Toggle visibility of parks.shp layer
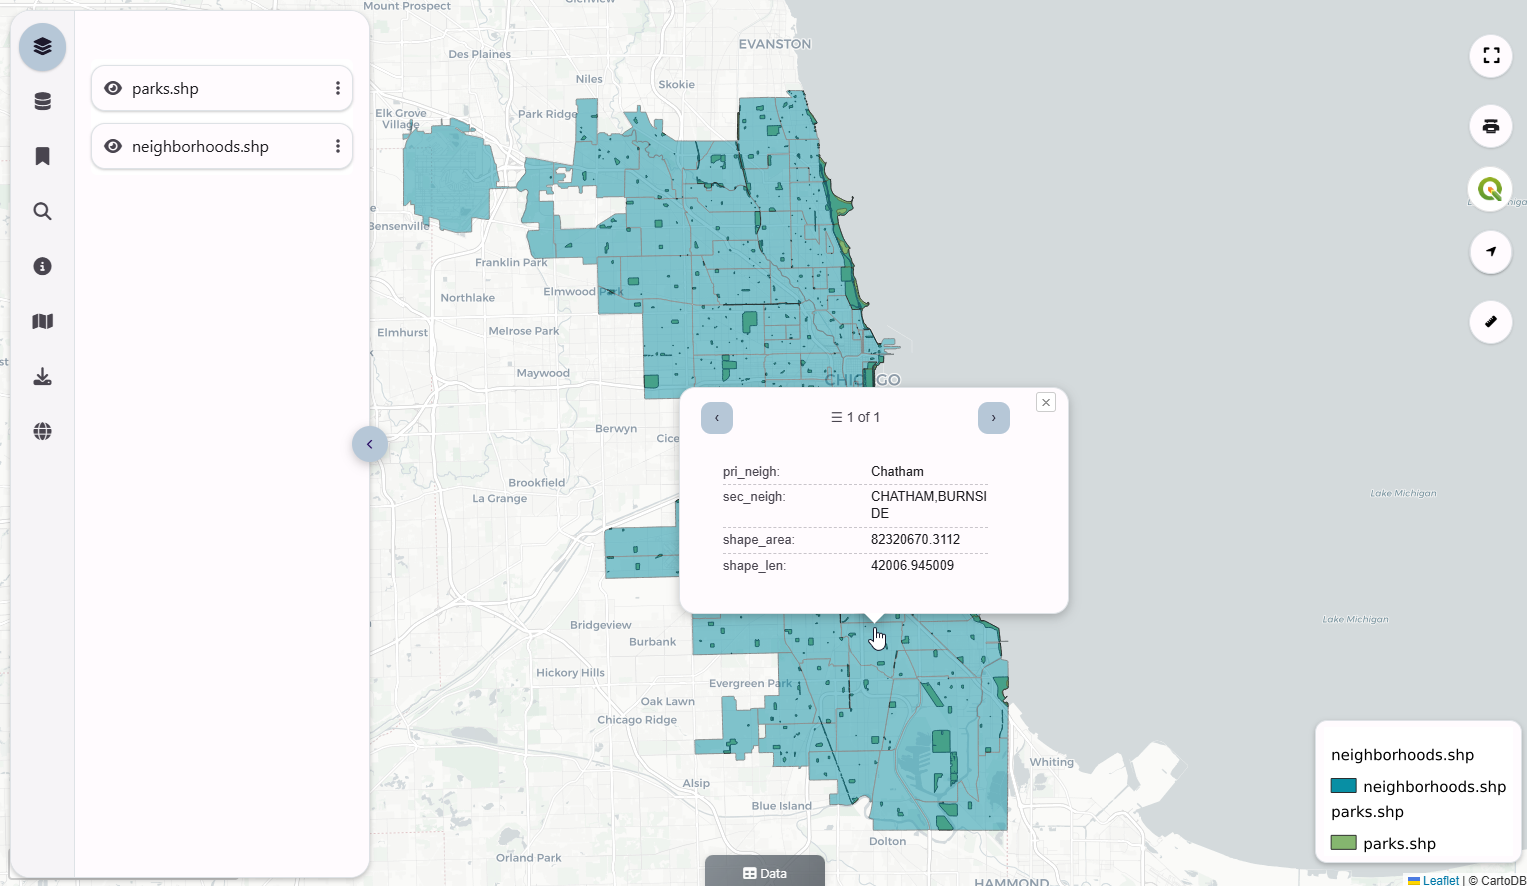 [x=113, y=88]
